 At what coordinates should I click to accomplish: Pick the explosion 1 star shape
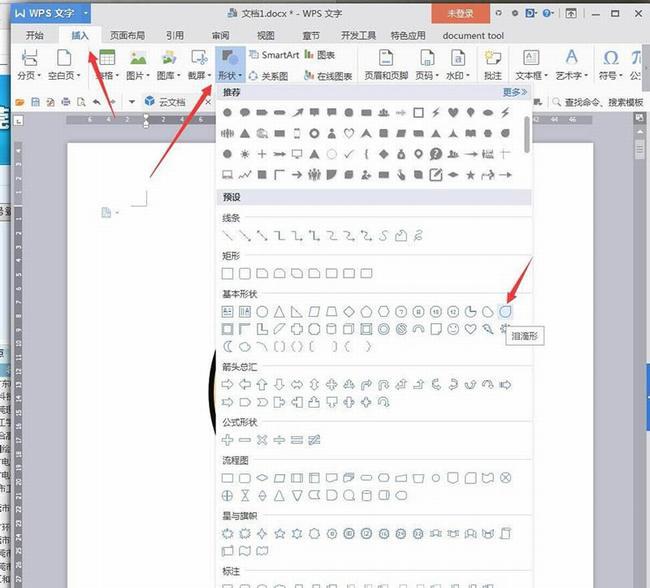tap(227, 534)
